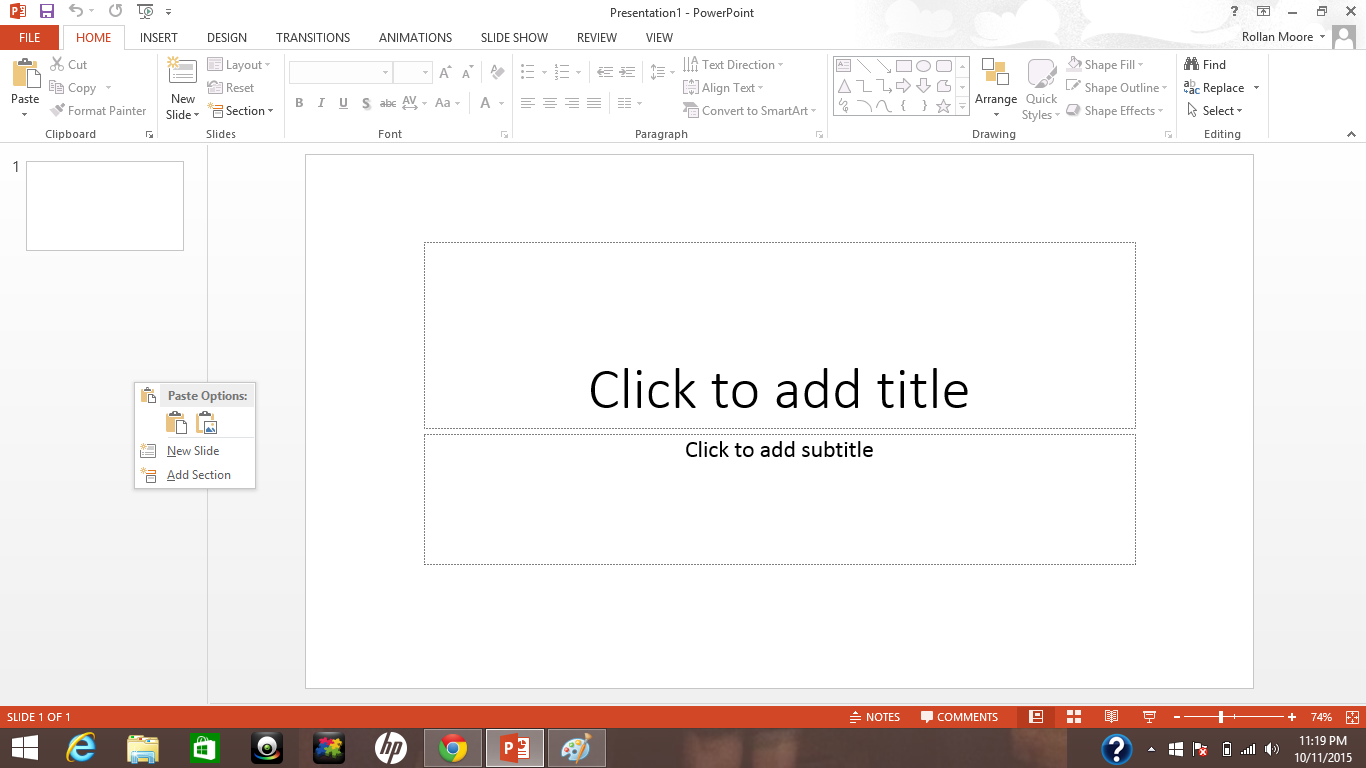Align text right

[x=571, y=103]
